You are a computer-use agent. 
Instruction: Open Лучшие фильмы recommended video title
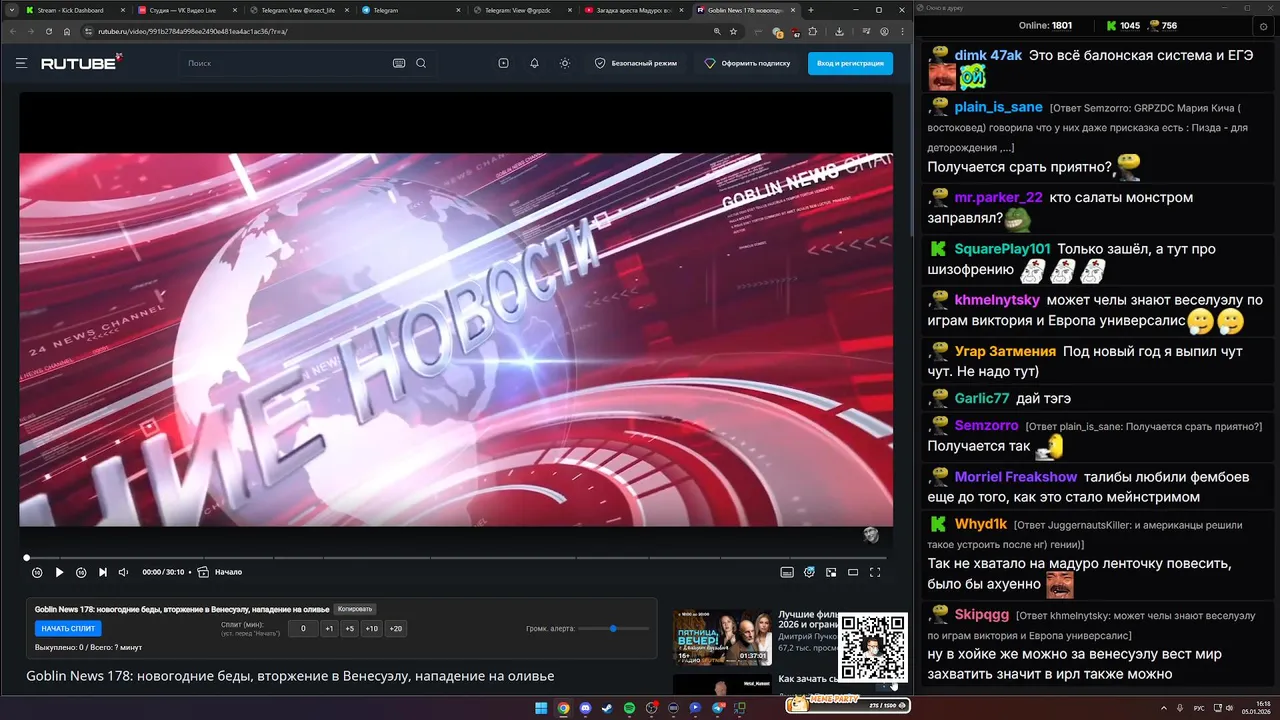808,620
